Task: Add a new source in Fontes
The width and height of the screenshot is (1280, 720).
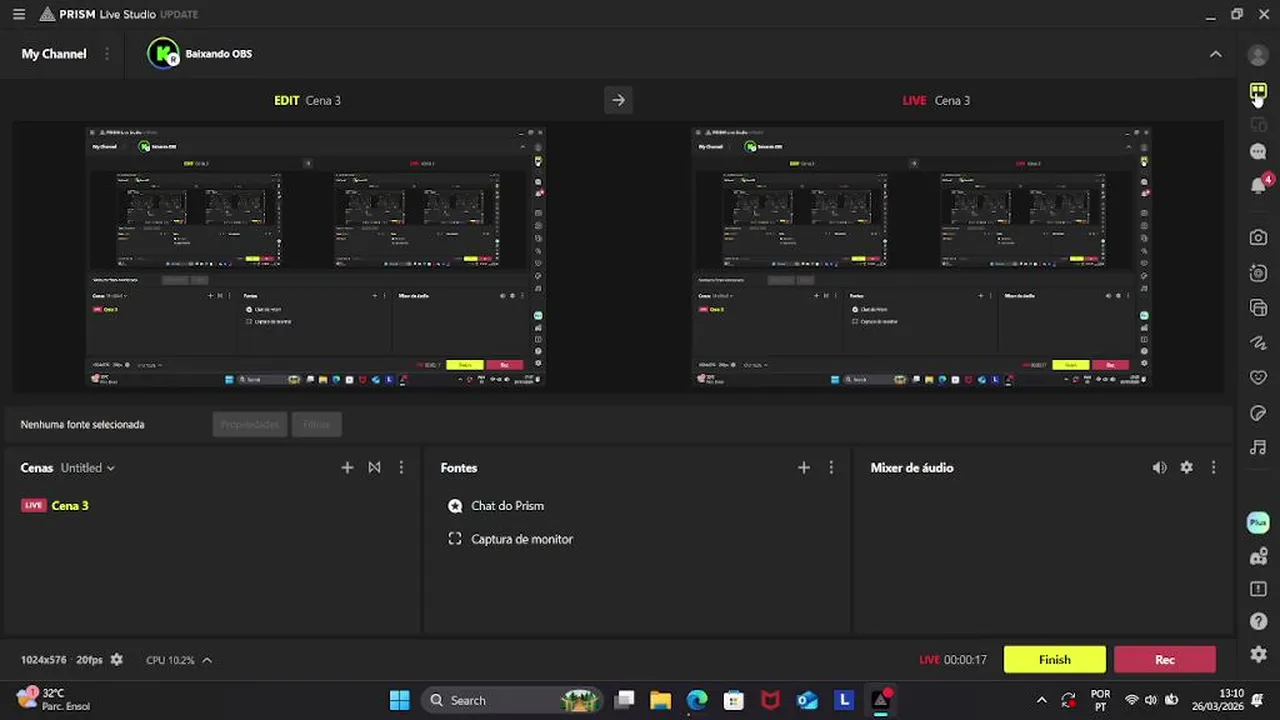Action: point(803,467)
